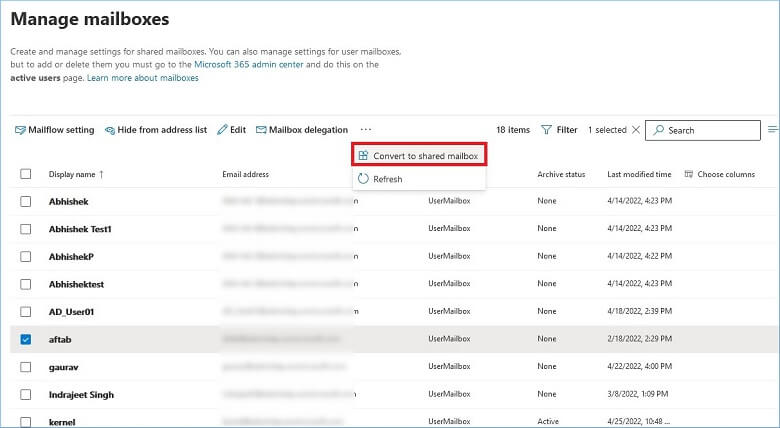
Task: Click date '4/14/2022, 4:22 PM'
Action: (640, 256)
